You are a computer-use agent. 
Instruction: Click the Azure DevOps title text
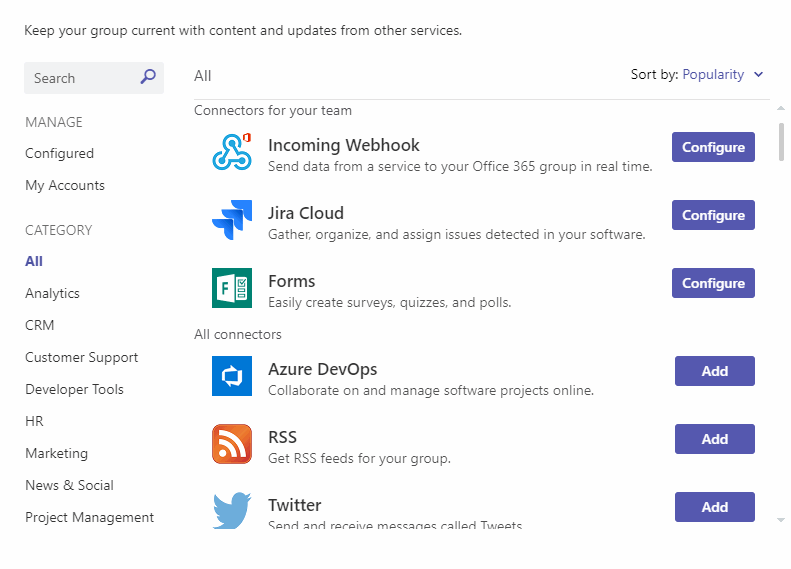[x=322, y=369]
